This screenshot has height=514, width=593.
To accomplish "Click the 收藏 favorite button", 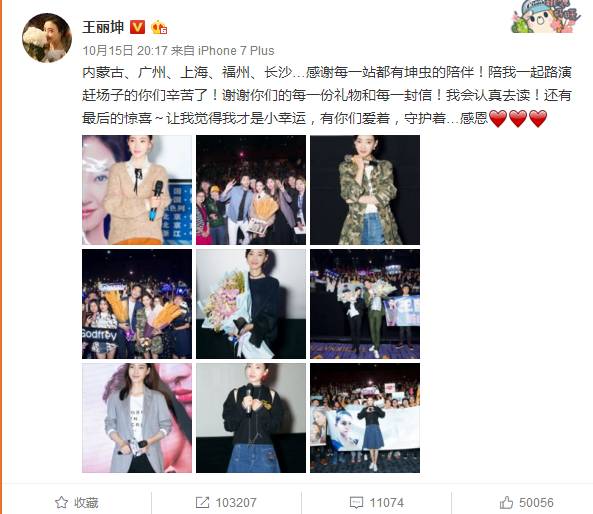I will point(77,503).
